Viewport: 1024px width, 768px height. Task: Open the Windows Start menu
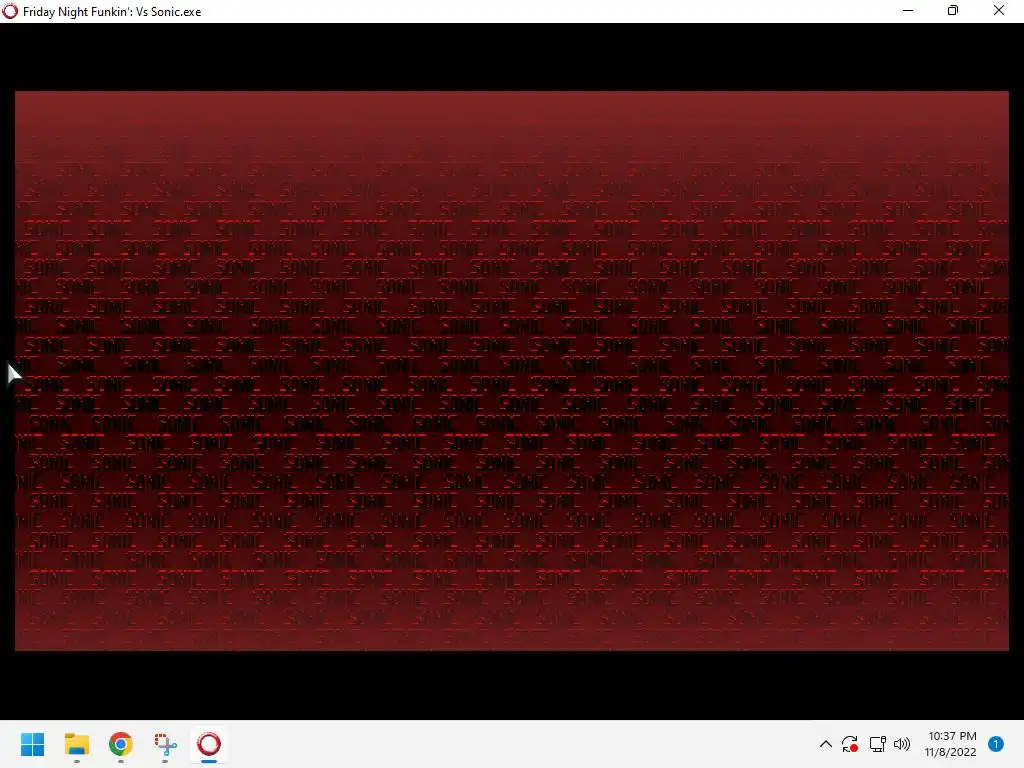(33, 744)
